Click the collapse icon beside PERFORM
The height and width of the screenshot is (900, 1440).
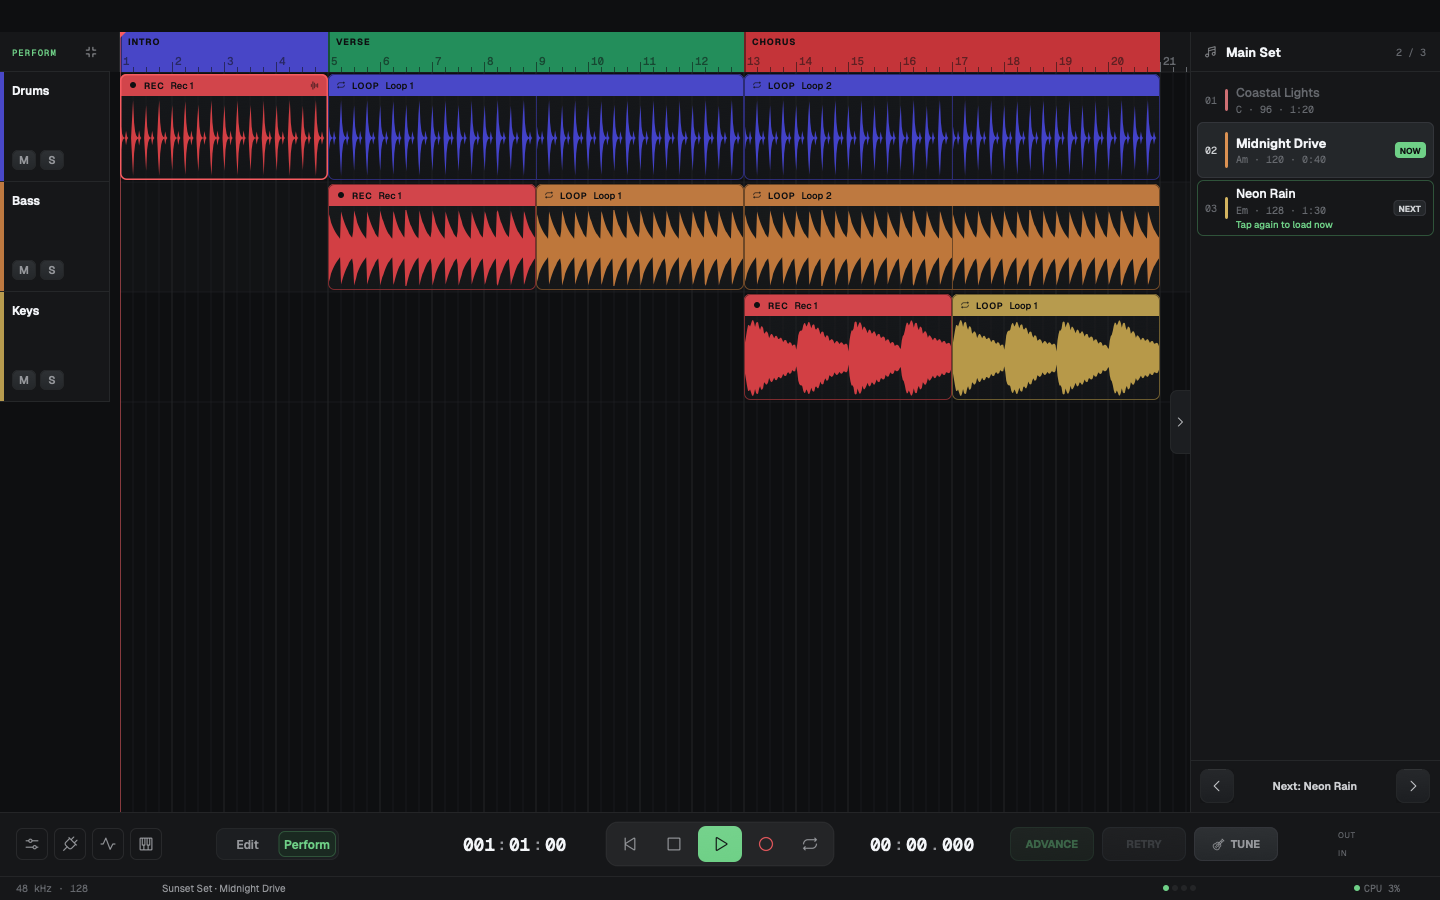tap(91, 52)
